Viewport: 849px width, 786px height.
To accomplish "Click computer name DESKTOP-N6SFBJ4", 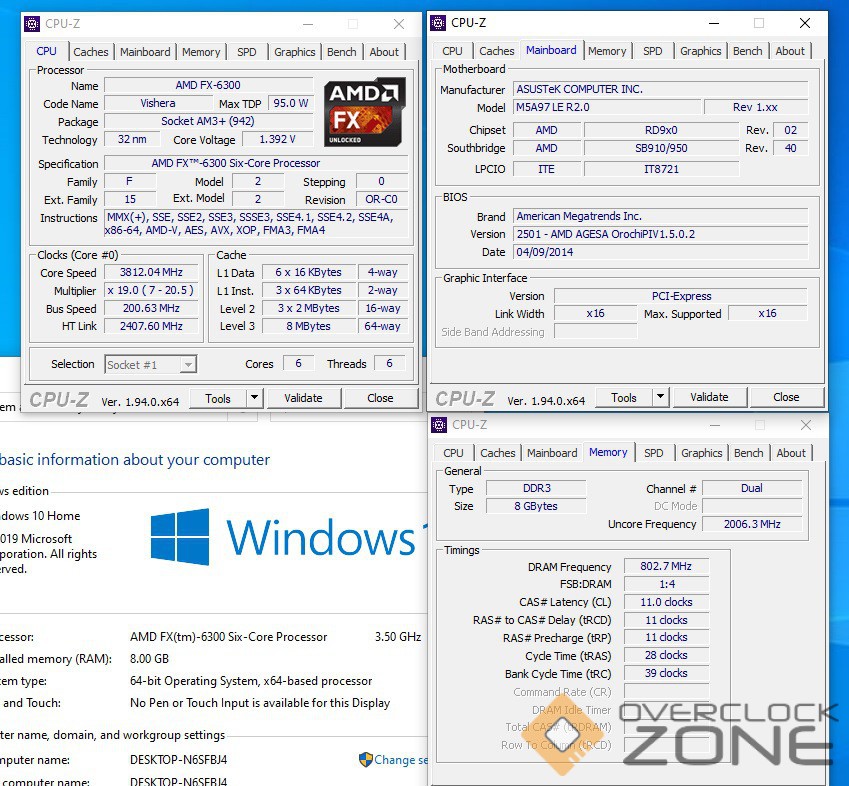I will tap(179, 759).
